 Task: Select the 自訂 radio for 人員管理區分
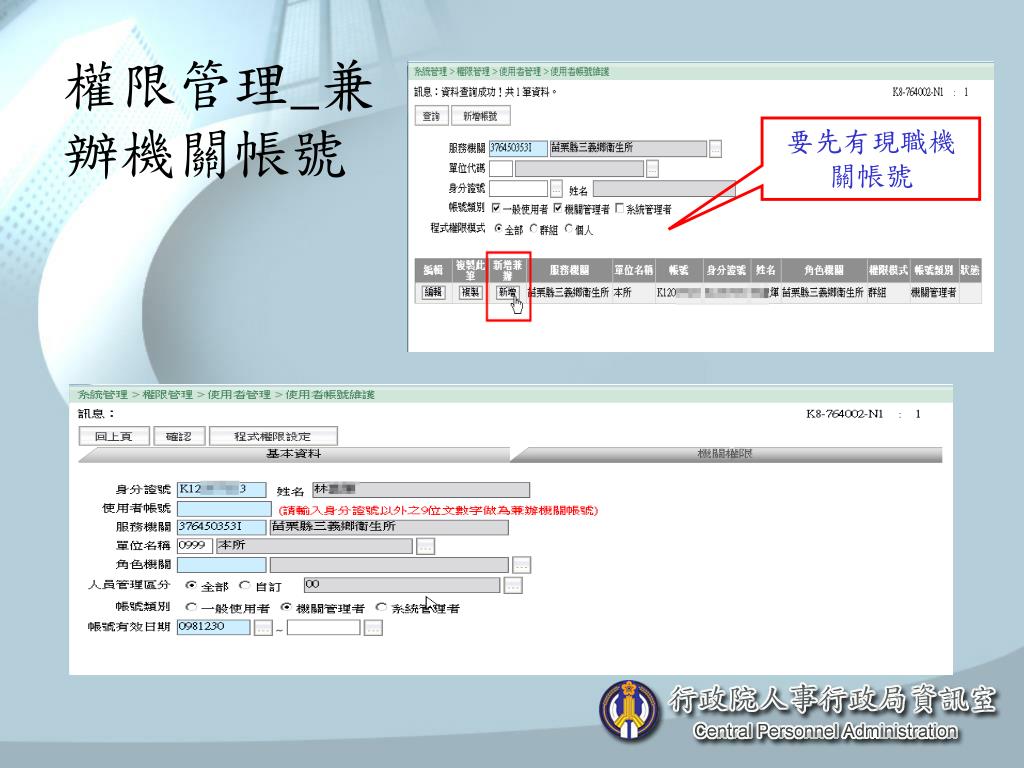click(244, 585)
